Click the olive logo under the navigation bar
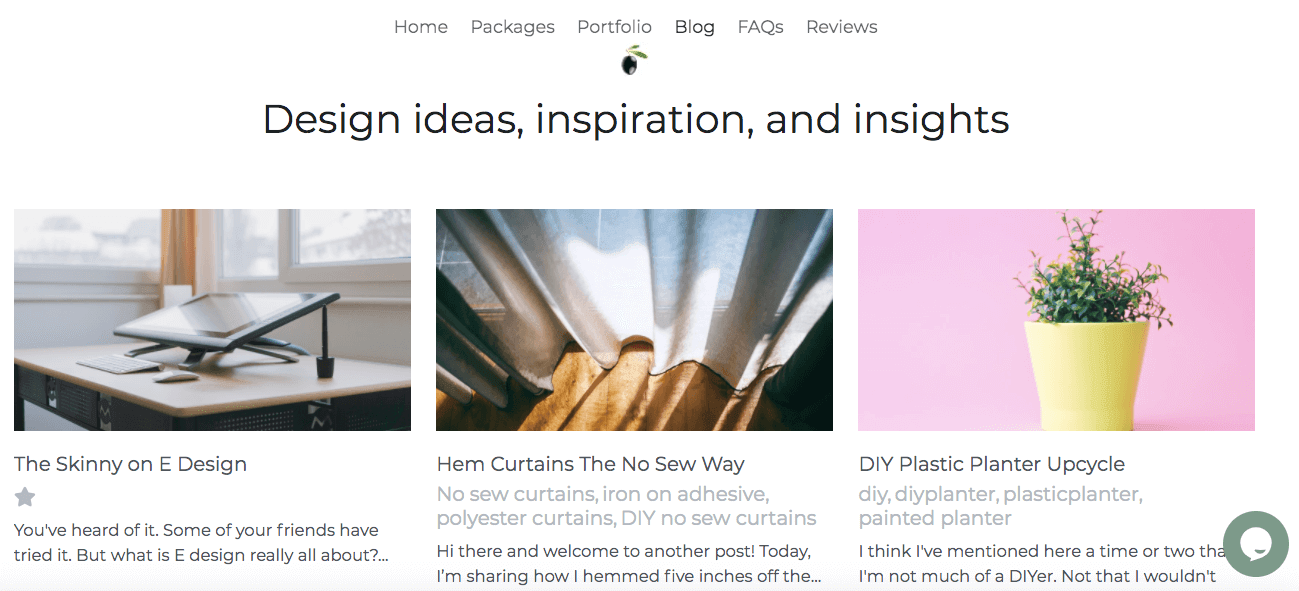1299x591 pixels. [x=632, y=57]
